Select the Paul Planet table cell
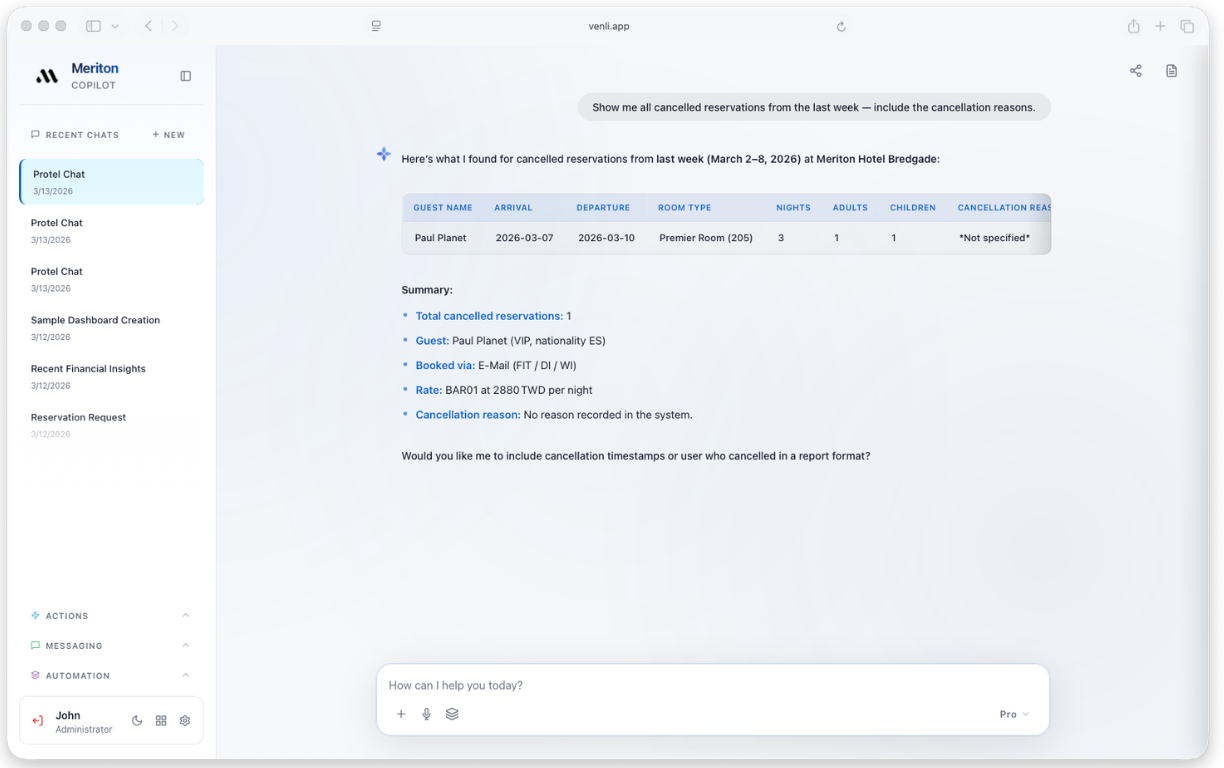 click(x=441, y=238)
